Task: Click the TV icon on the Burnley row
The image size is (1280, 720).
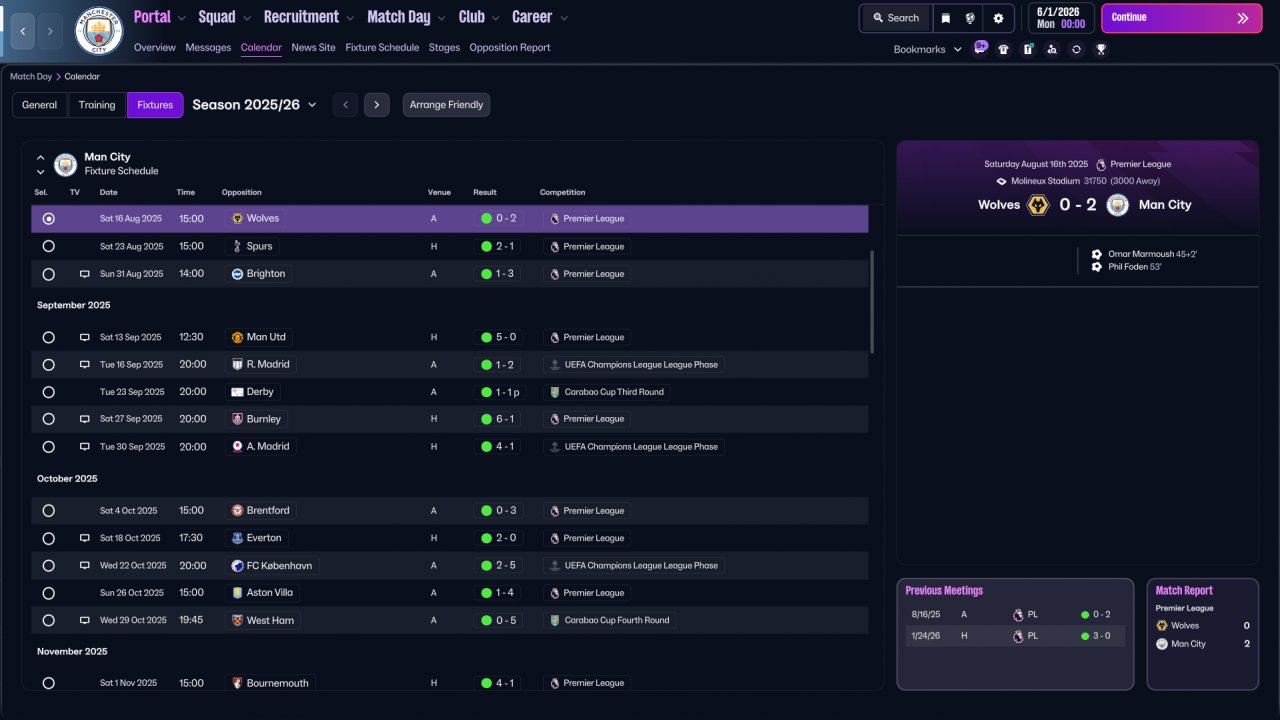Action: 85,419
